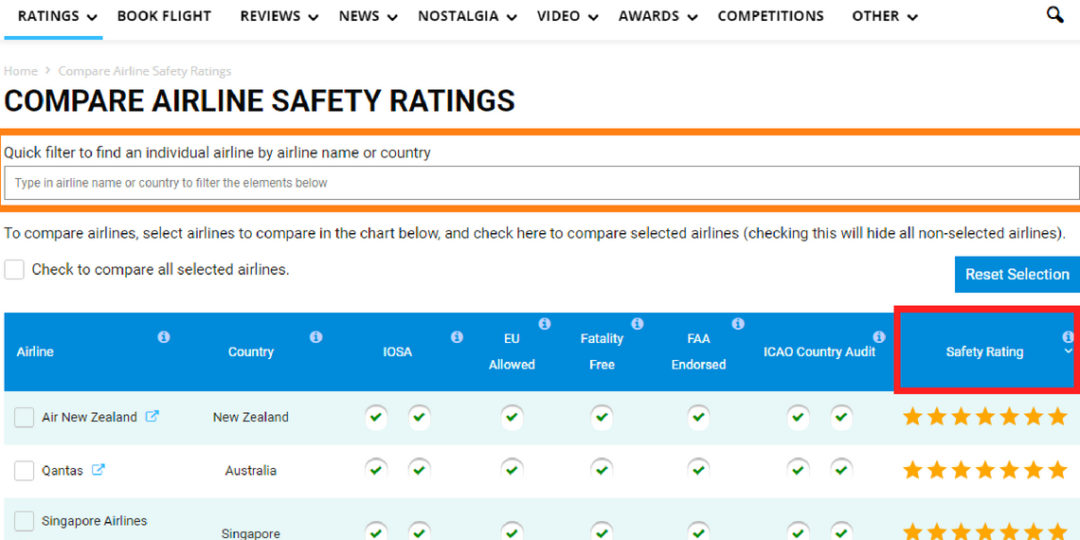Go to Book Flight menu item
1080x540 pixels.
164,16
